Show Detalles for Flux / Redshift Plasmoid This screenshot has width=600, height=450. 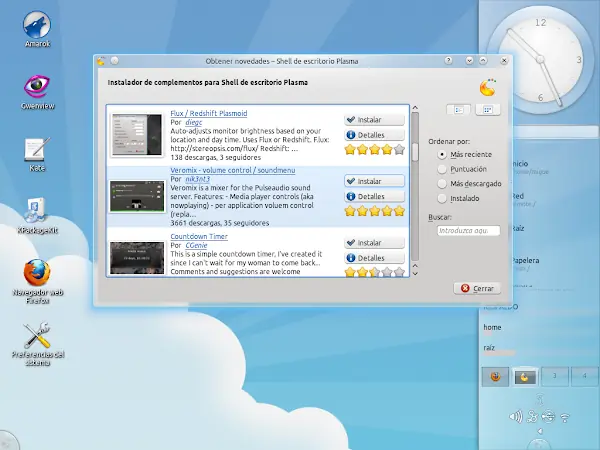click(x=374, y=135)
